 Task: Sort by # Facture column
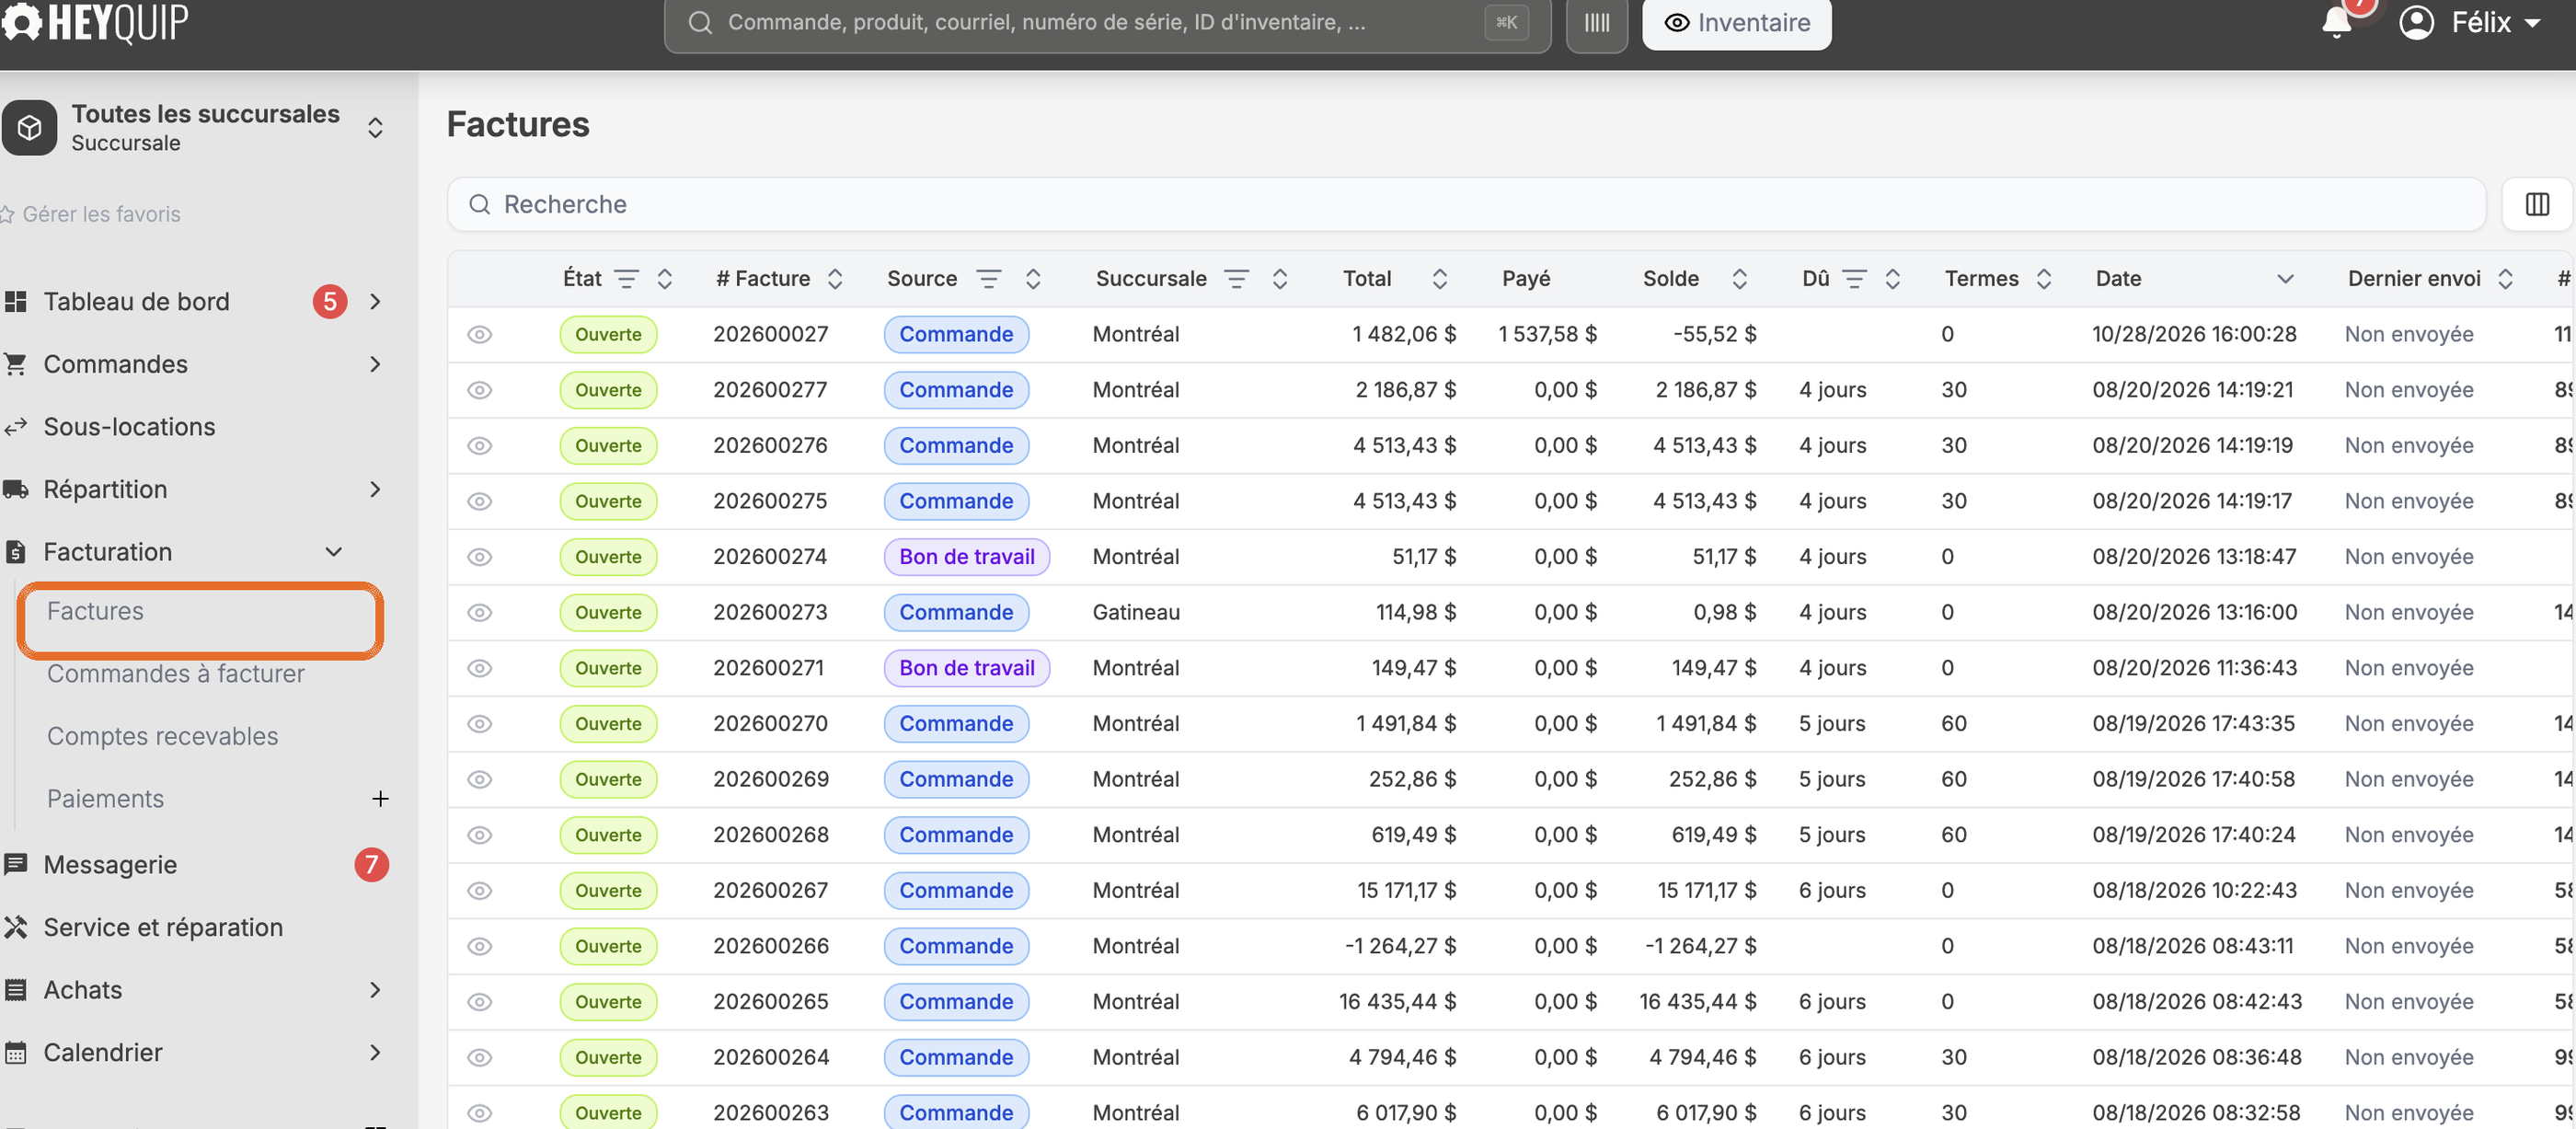point(835,279)
